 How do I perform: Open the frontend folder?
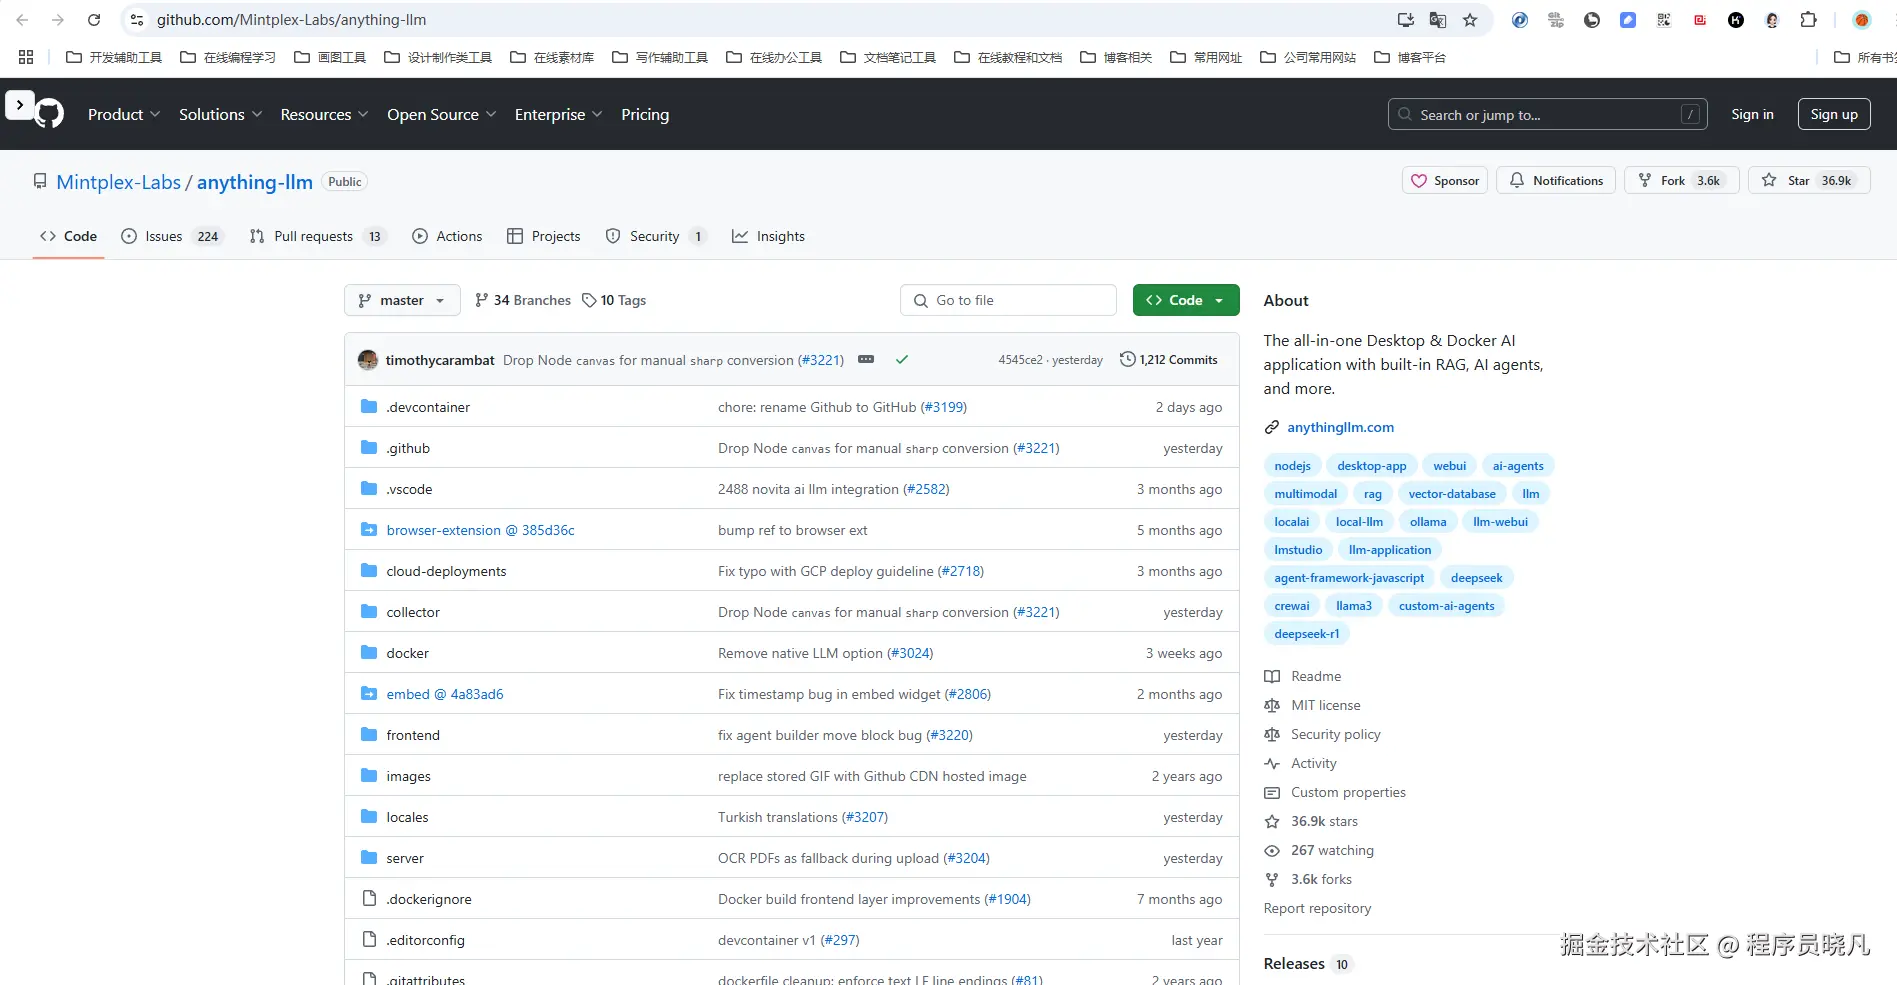(x=413, y=735)
